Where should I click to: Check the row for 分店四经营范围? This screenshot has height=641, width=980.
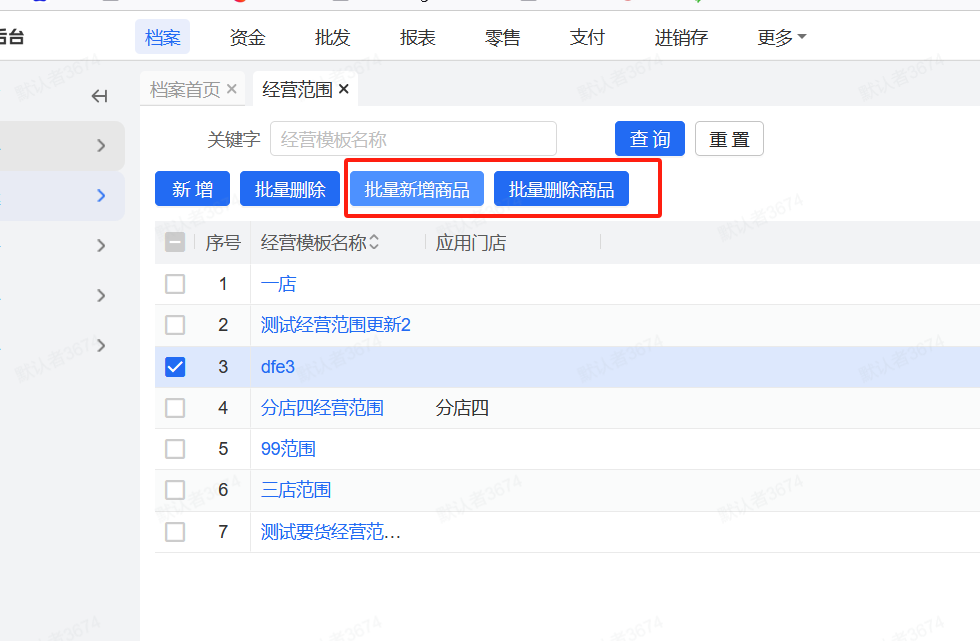[x=175, y=408]
